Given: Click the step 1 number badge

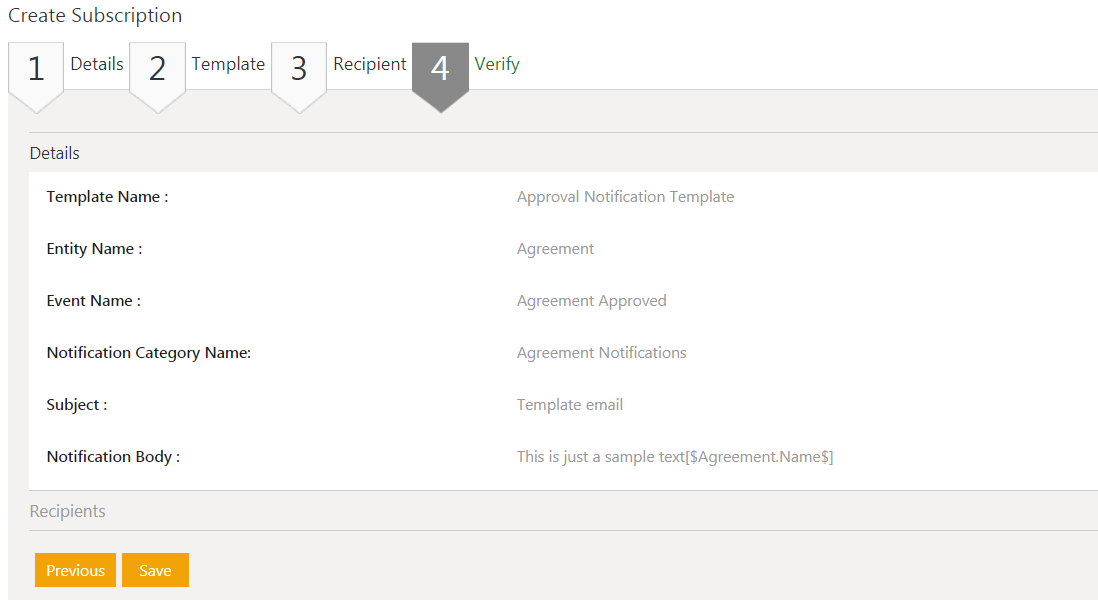Looking at the screenshot, I should (x=36, y=69).
